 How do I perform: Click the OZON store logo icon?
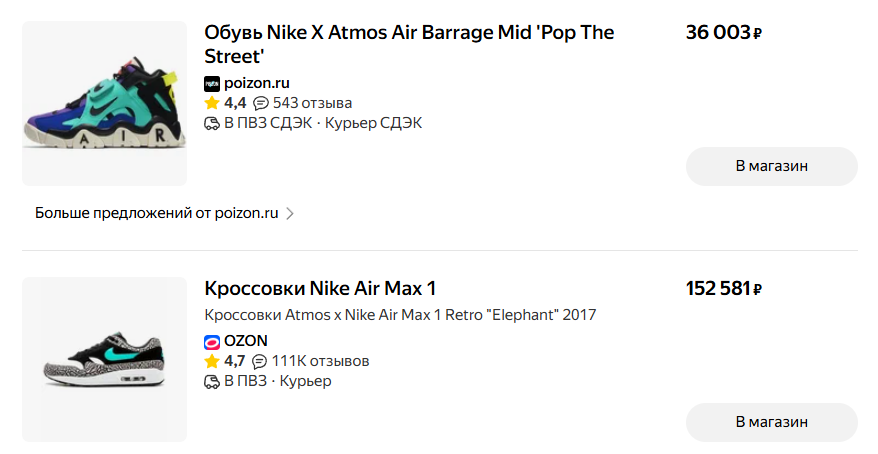pyautogui.click(x=212, y=341)
